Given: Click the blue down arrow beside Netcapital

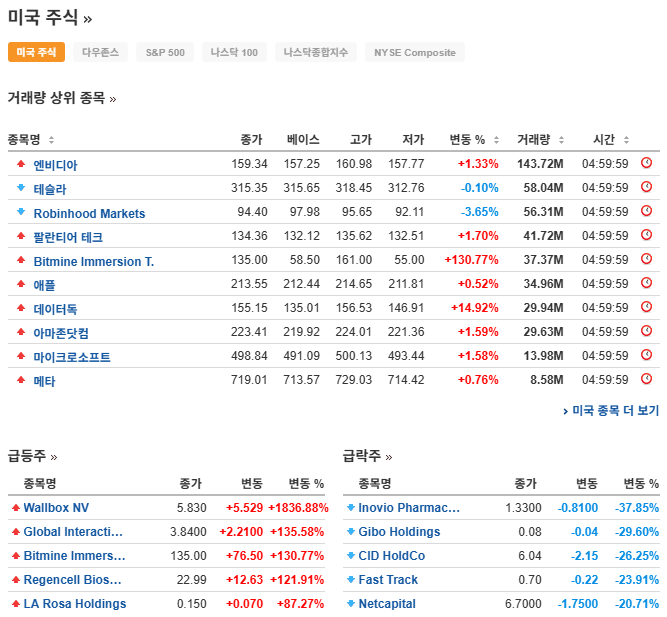Looking at the screenshot, I should click(x=351, y=603).
